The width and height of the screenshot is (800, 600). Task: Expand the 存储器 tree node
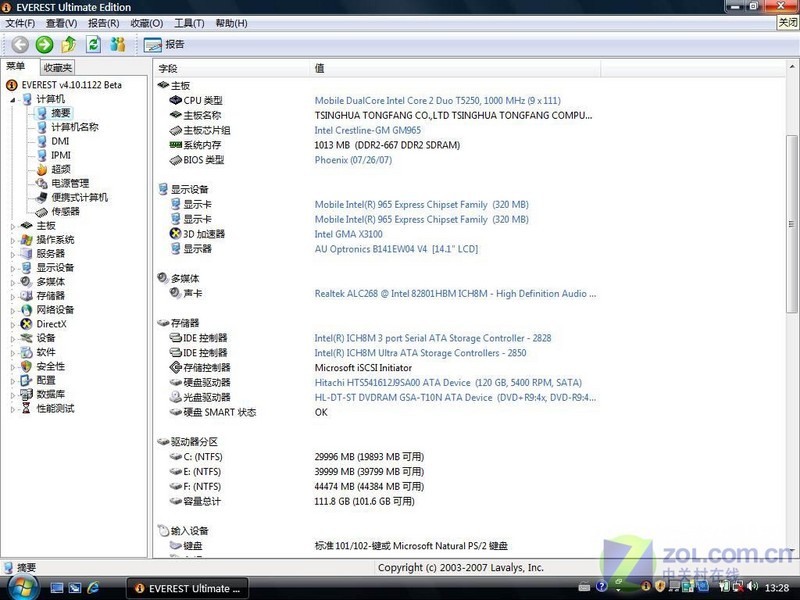click(x=13, y=296)
